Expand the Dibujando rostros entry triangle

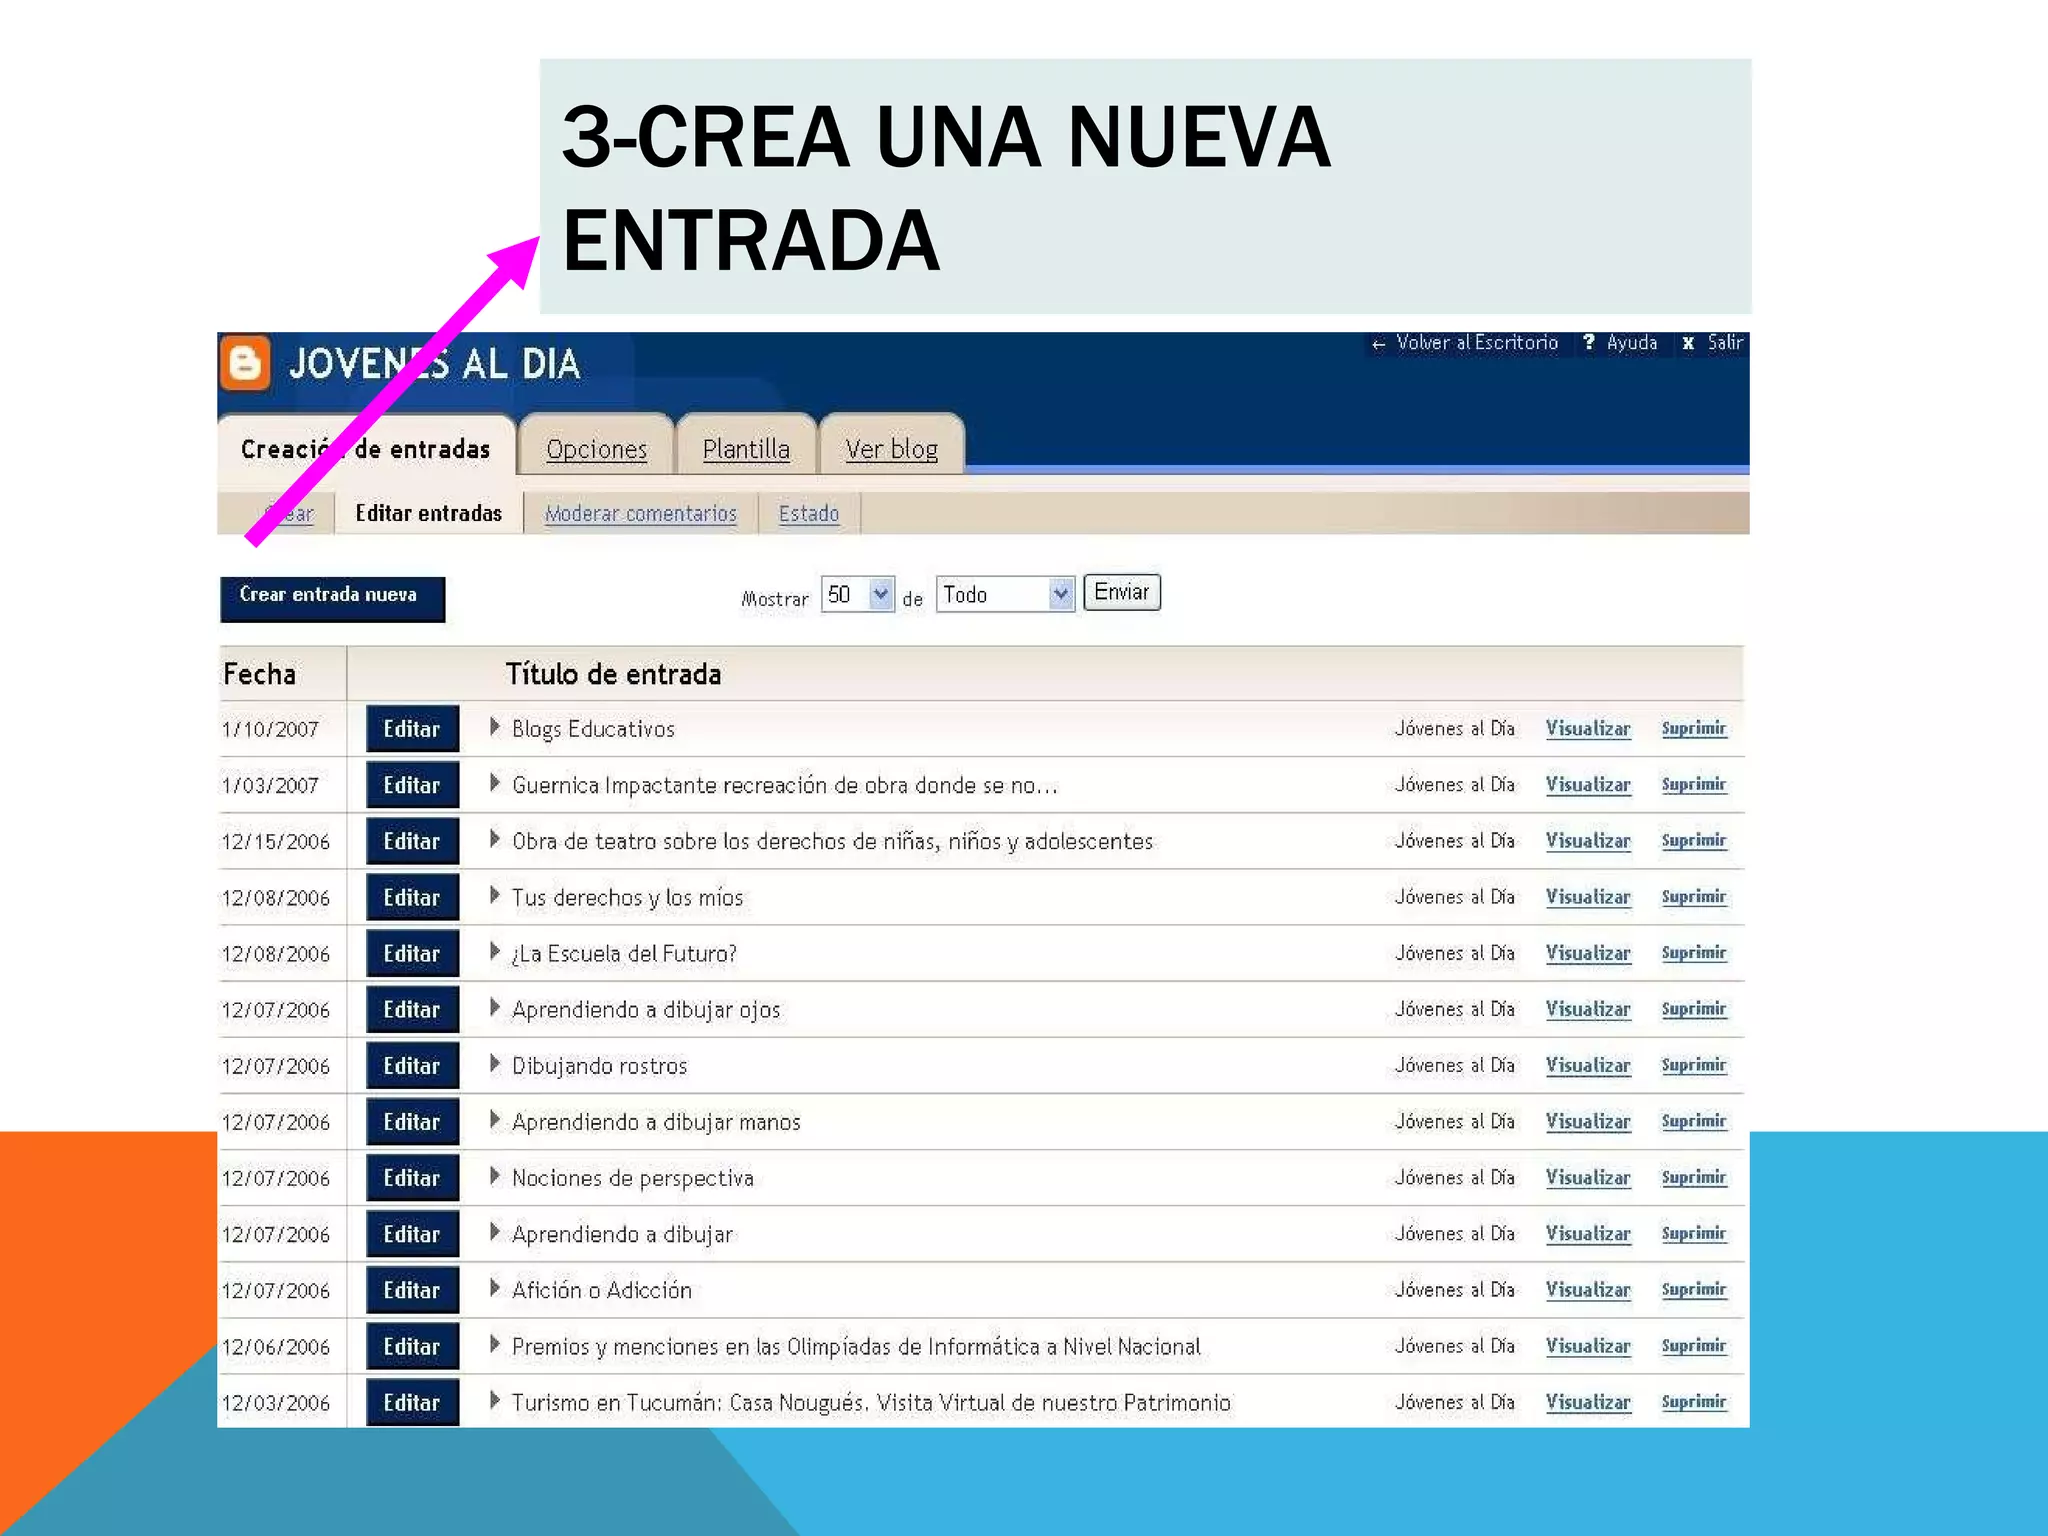pos(494,1063)
